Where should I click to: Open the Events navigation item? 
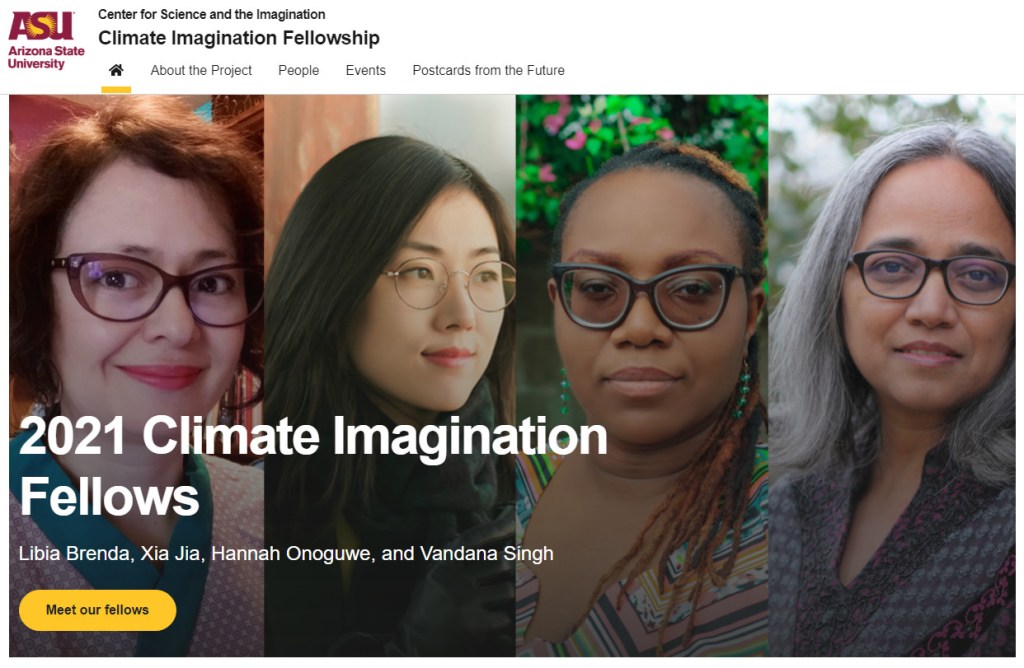click(365, 70)
